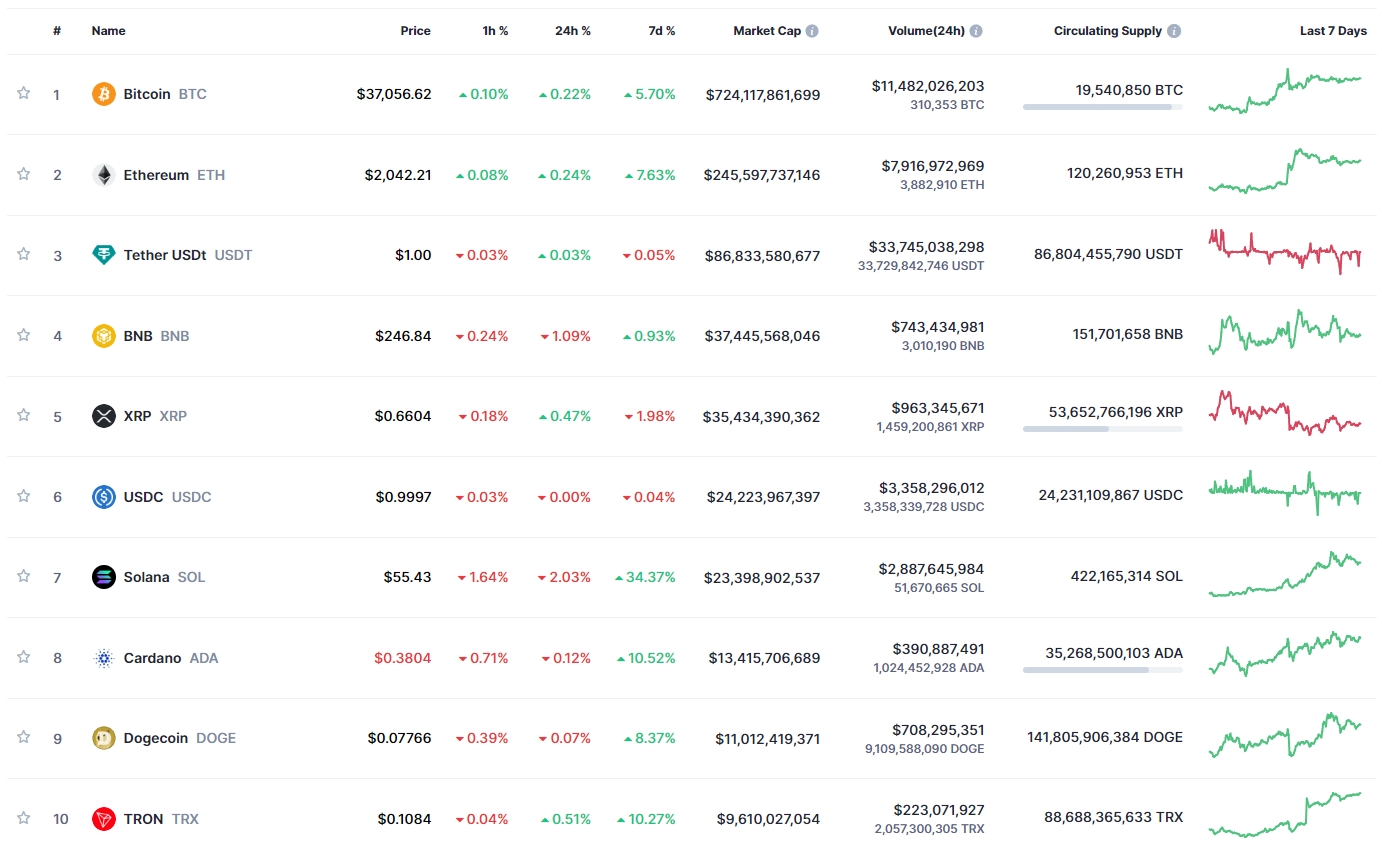The width and height of the screenshot is (1382, 855).
Task: Sort by rank using the # header
Action: (x=57, y=31)
